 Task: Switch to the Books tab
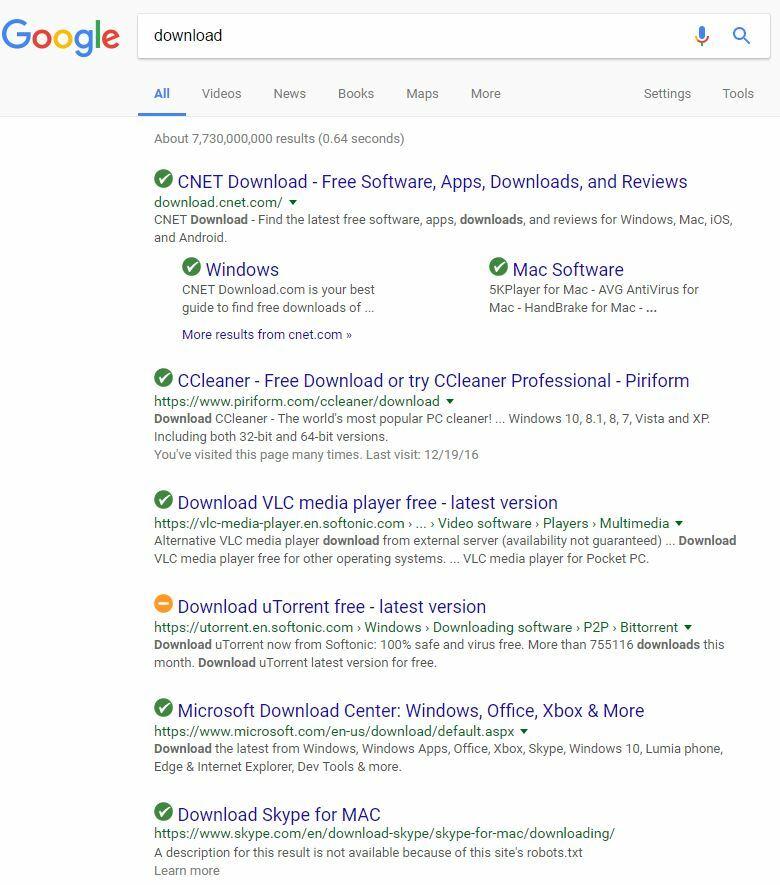[356, 94]
